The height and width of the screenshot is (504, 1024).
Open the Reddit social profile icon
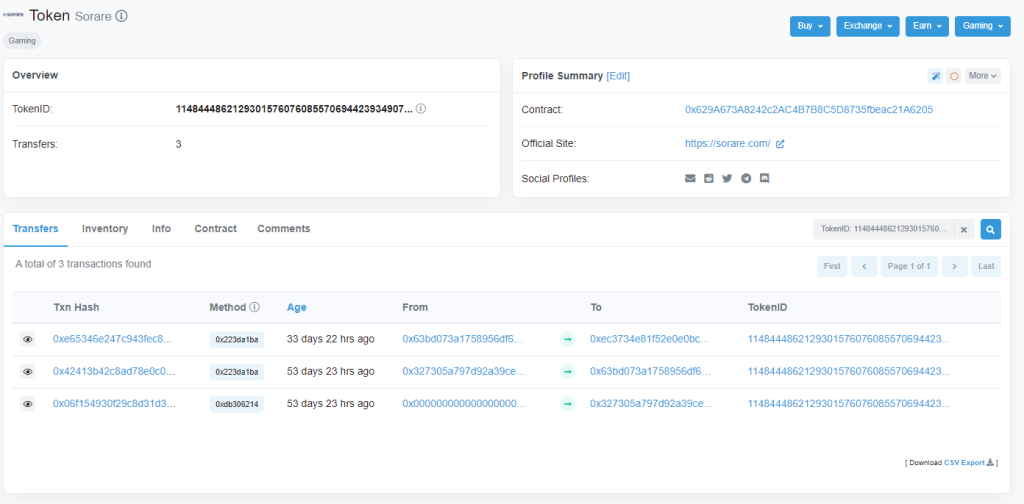tap(709, 178)
